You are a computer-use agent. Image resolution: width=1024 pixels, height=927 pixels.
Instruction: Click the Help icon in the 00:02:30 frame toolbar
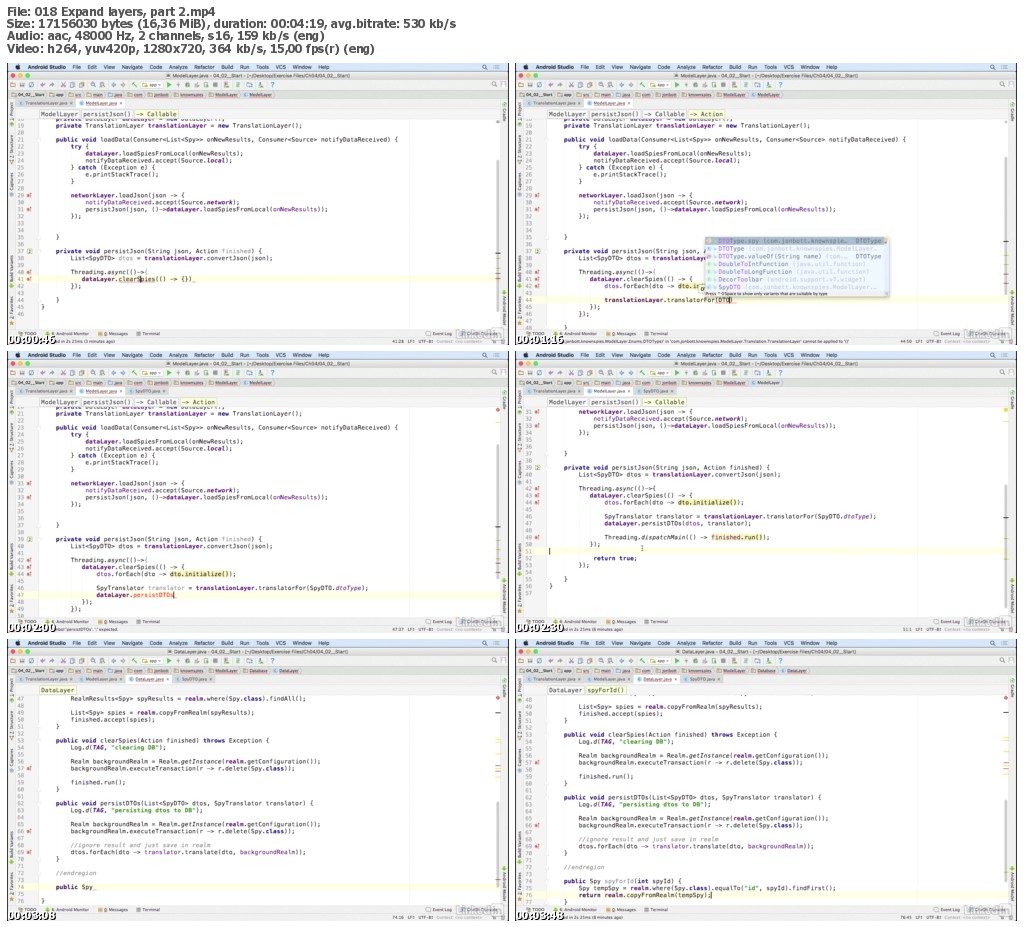coord(780,373)
